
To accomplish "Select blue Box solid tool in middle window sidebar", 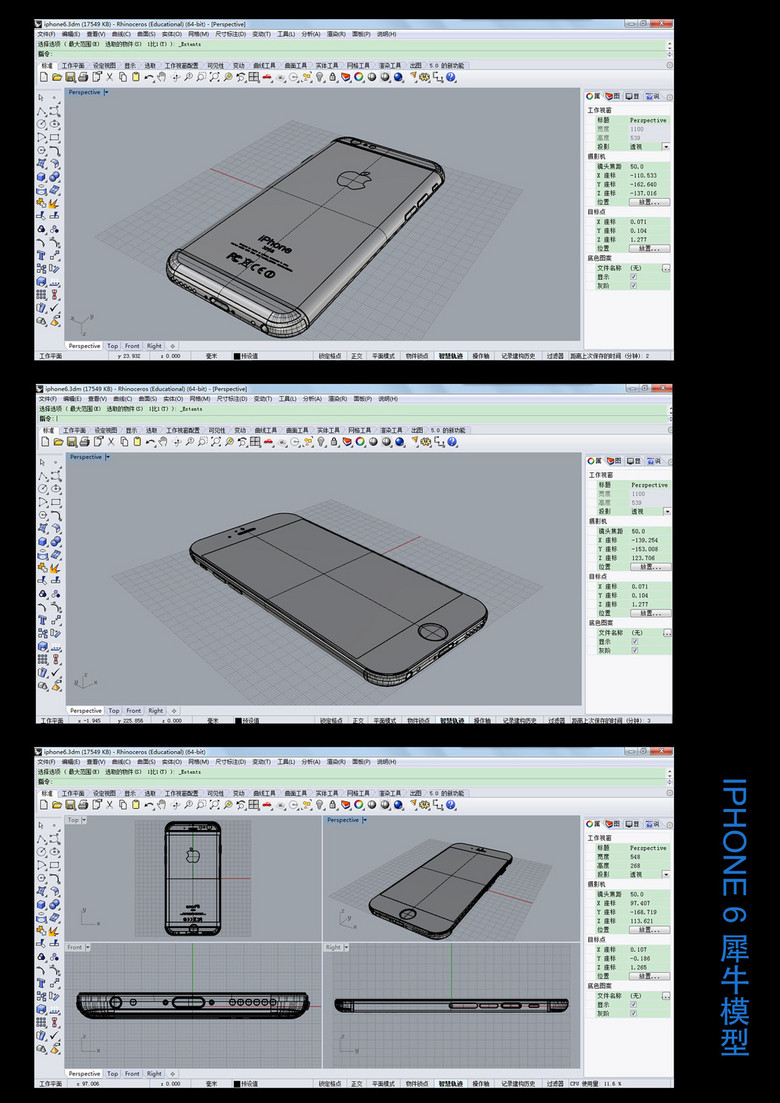I will pyautogui.click(x=42, y=542).
